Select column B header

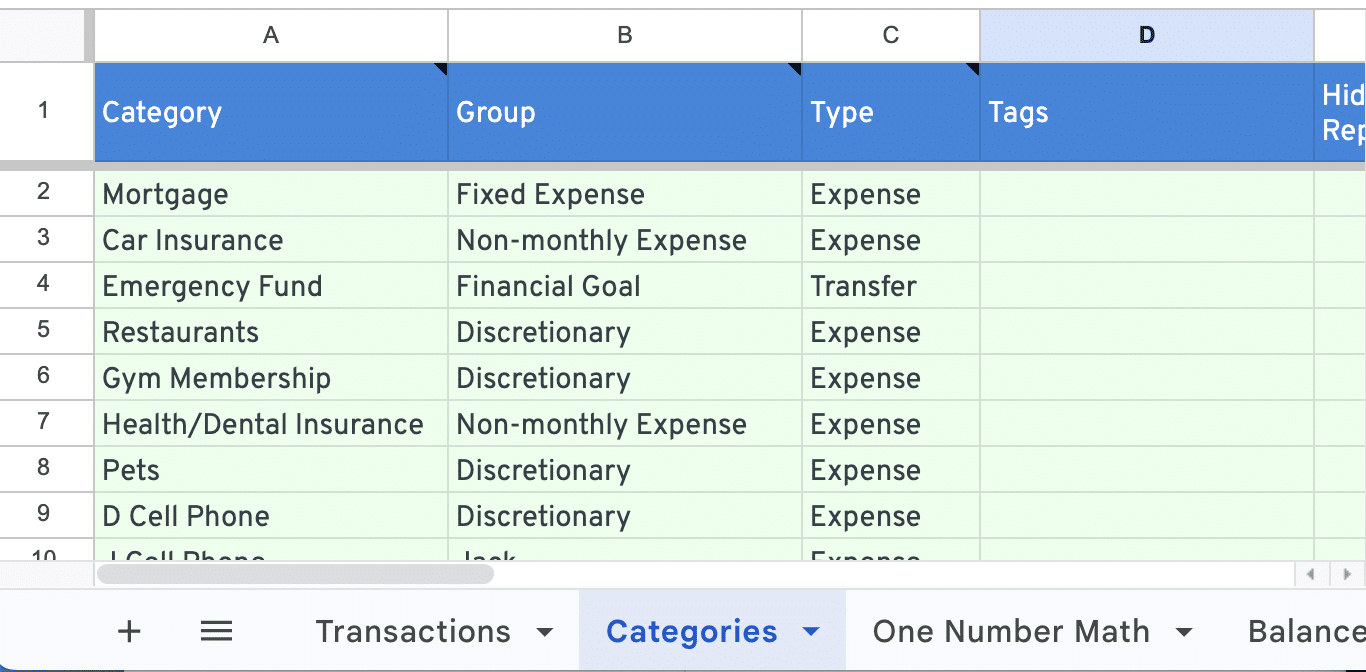[625, 36]
